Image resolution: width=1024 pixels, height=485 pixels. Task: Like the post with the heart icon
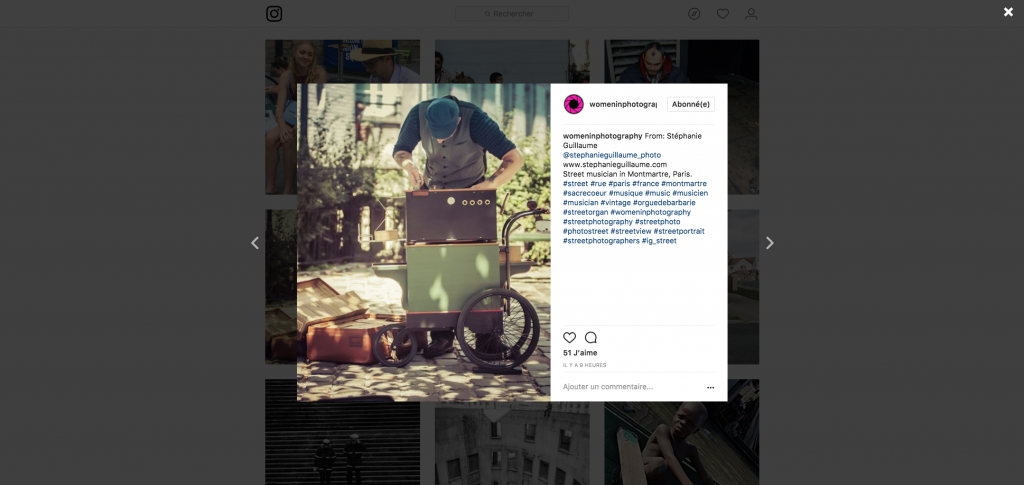[569, 337]
